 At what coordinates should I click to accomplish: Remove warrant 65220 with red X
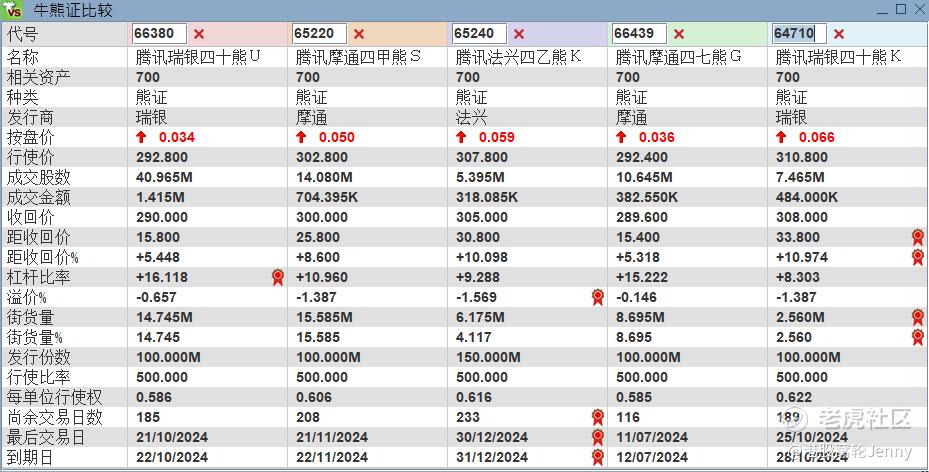[x=359, y=34]
